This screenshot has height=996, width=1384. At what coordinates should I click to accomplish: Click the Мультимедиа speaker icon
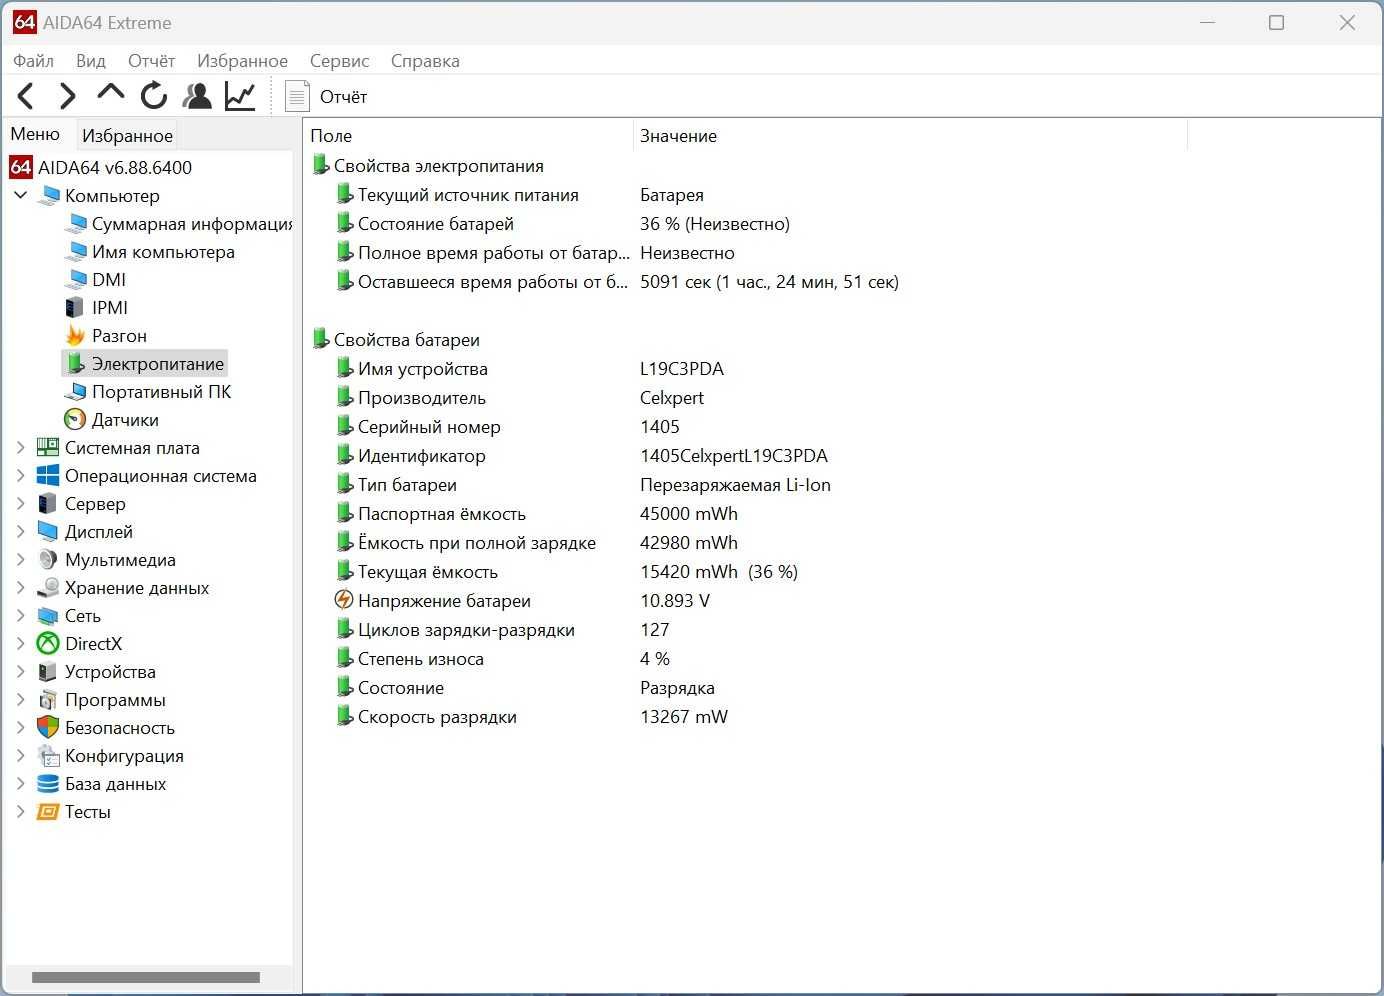47,559
